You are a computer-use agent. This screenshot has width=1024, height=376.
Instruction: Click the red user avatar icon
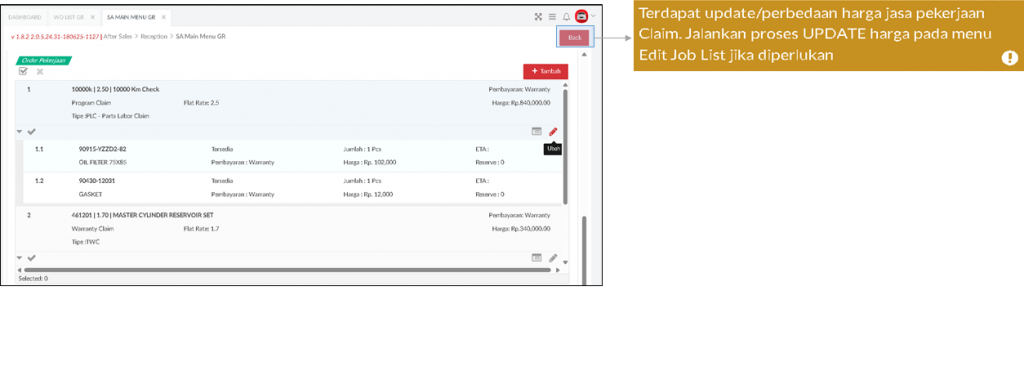tap(581, 16)
